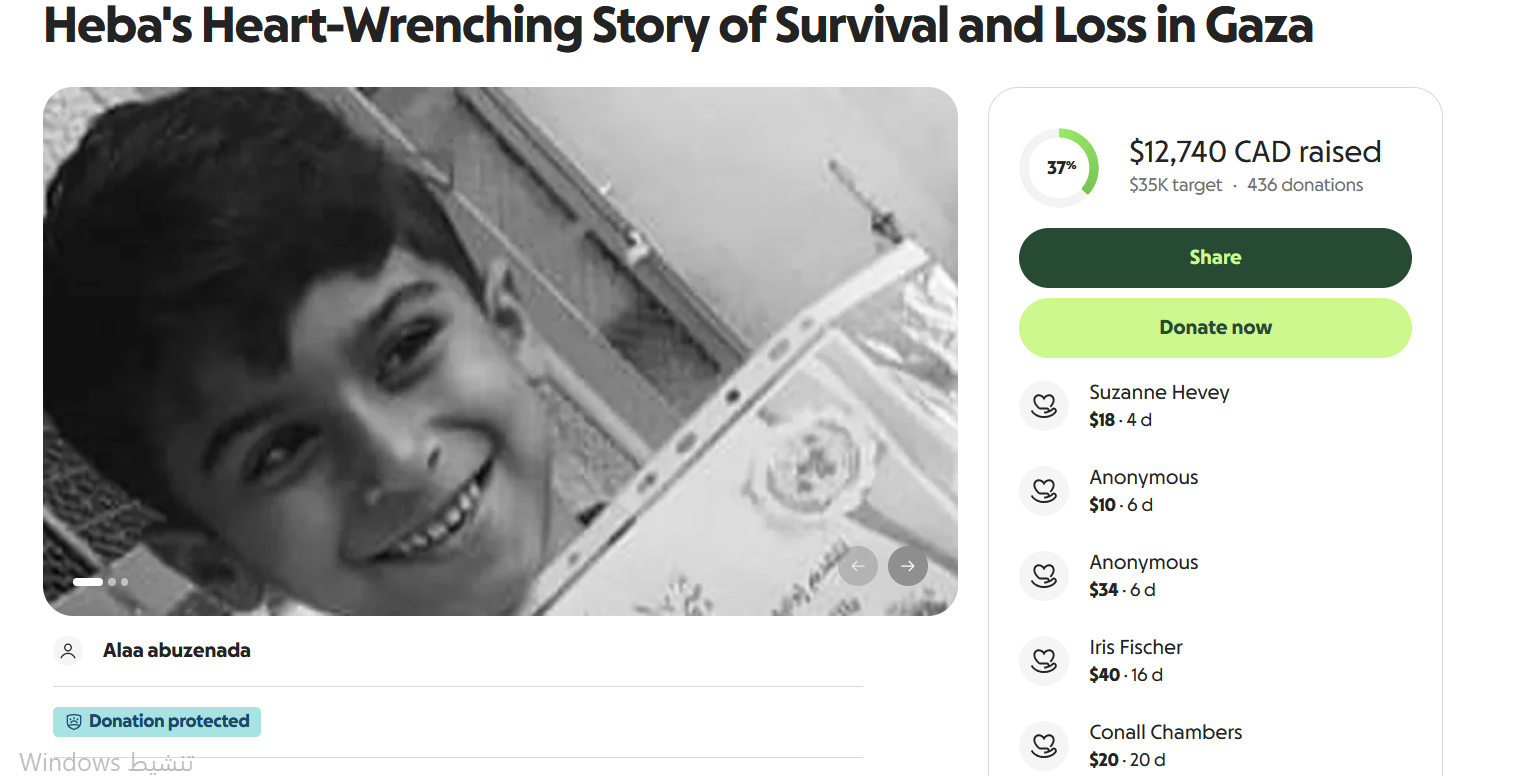This screenshot has height=776, width=1516.
Task: Click donation heart icon beside Suzanne Hevey
Action: click(x=1044, y=405)
